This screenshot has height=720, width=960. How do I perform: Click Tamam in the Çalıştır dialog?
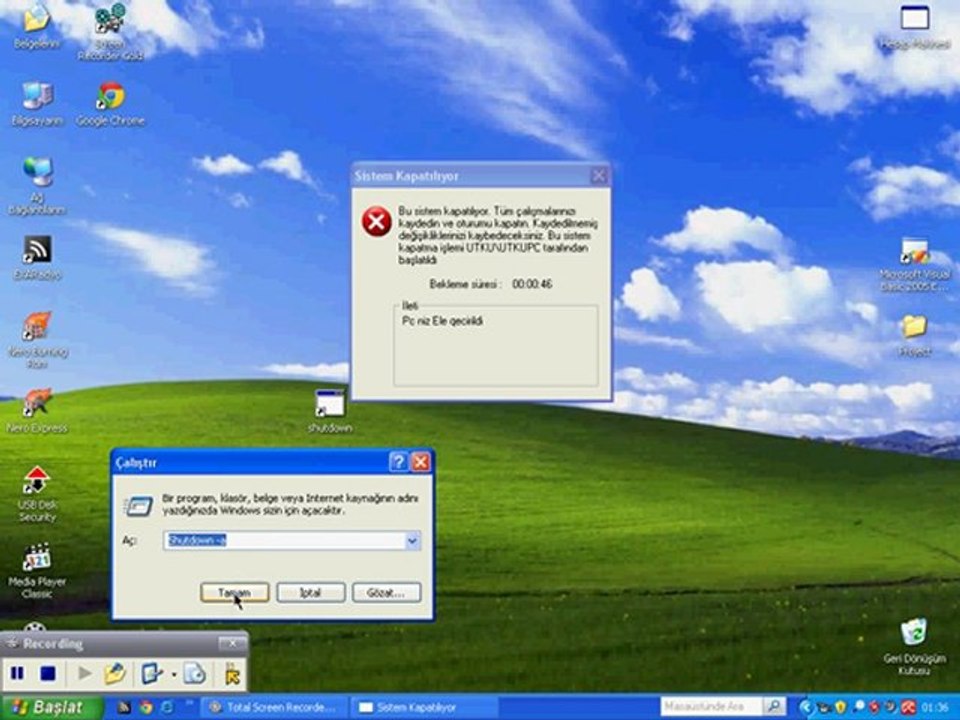234,592
